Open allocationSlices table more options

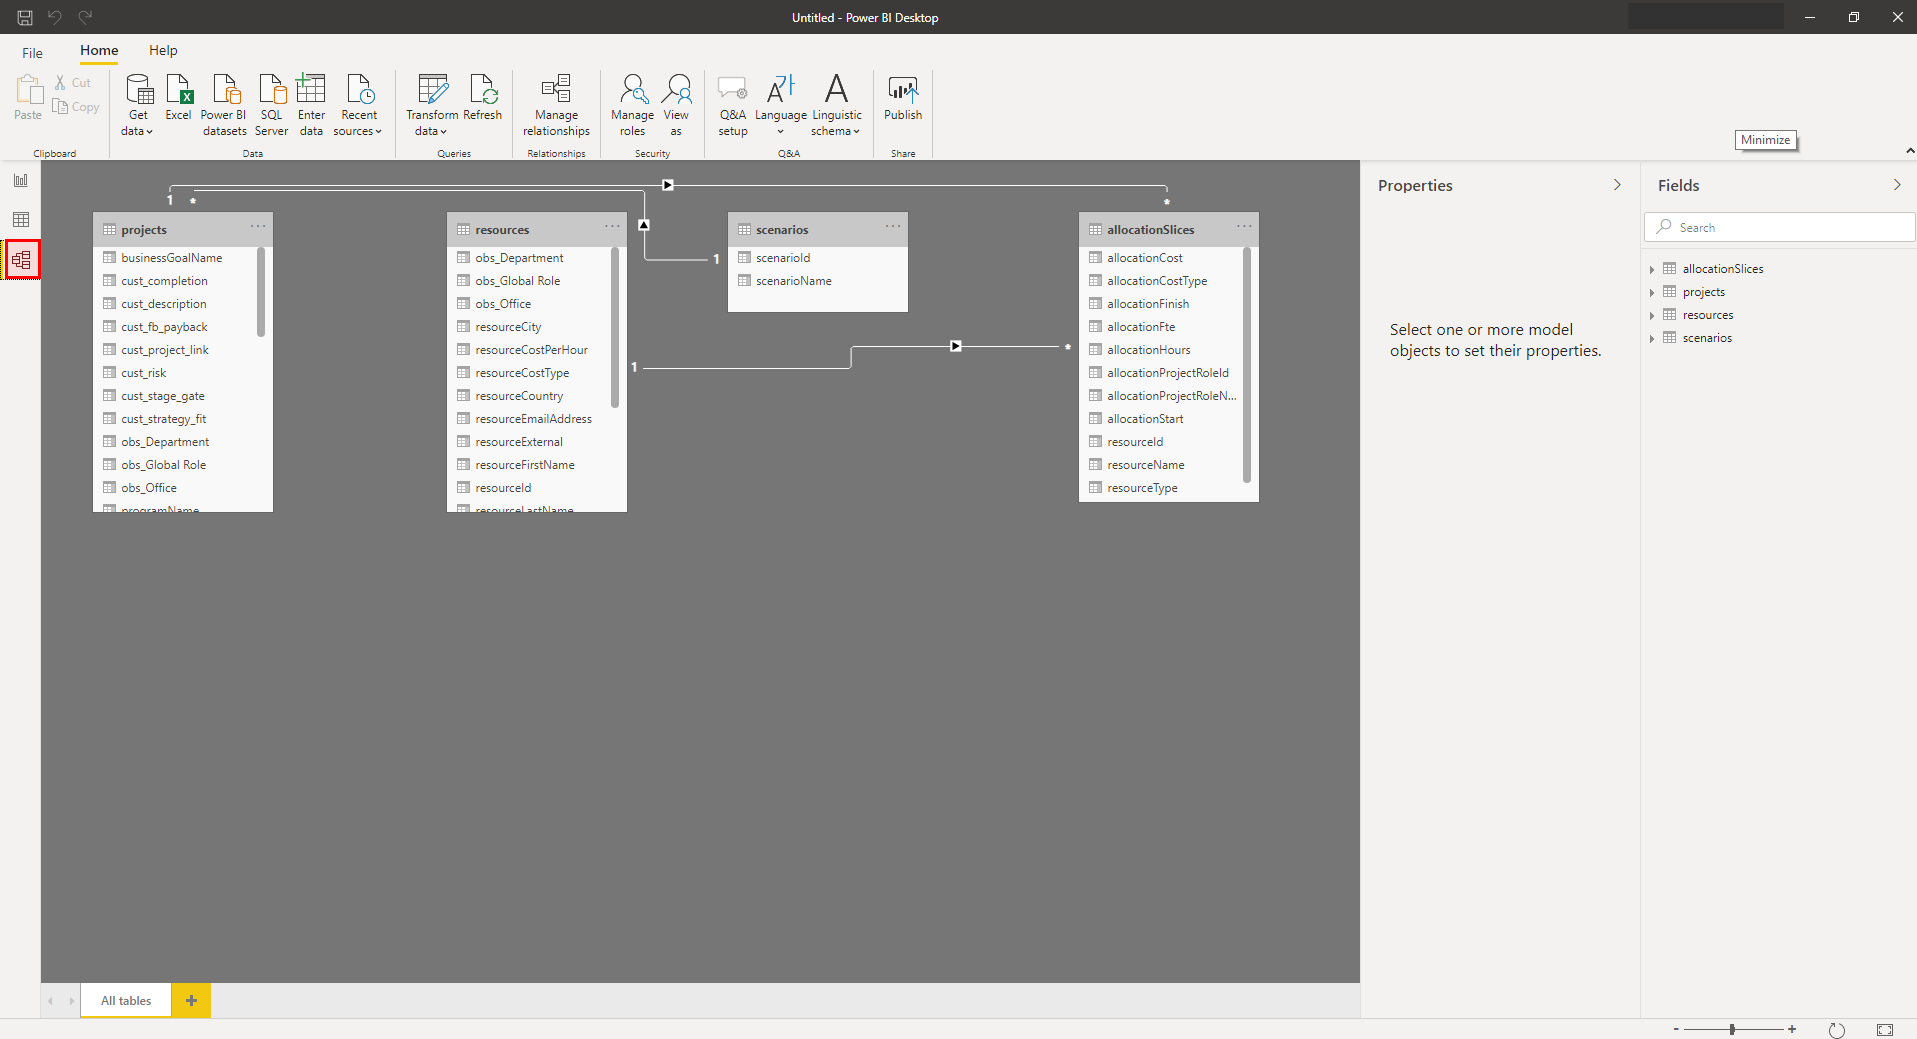click(x=1244, y=227)
